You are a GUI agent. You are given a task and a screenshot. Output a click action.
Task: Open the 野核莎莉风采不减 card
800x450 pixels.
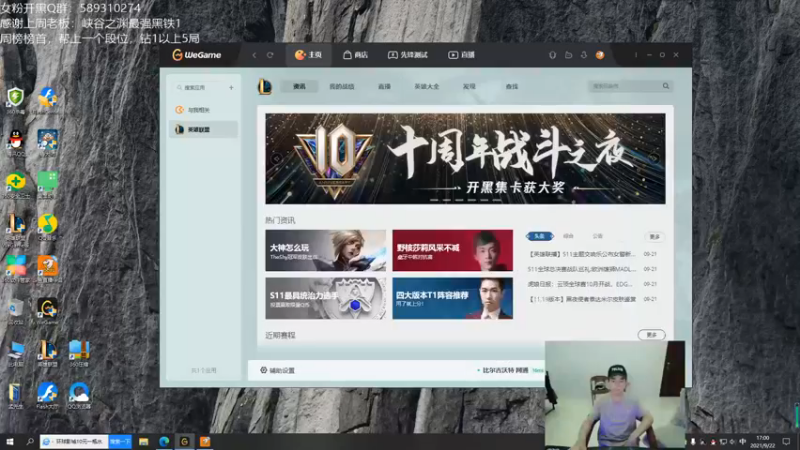click(453, 250)
